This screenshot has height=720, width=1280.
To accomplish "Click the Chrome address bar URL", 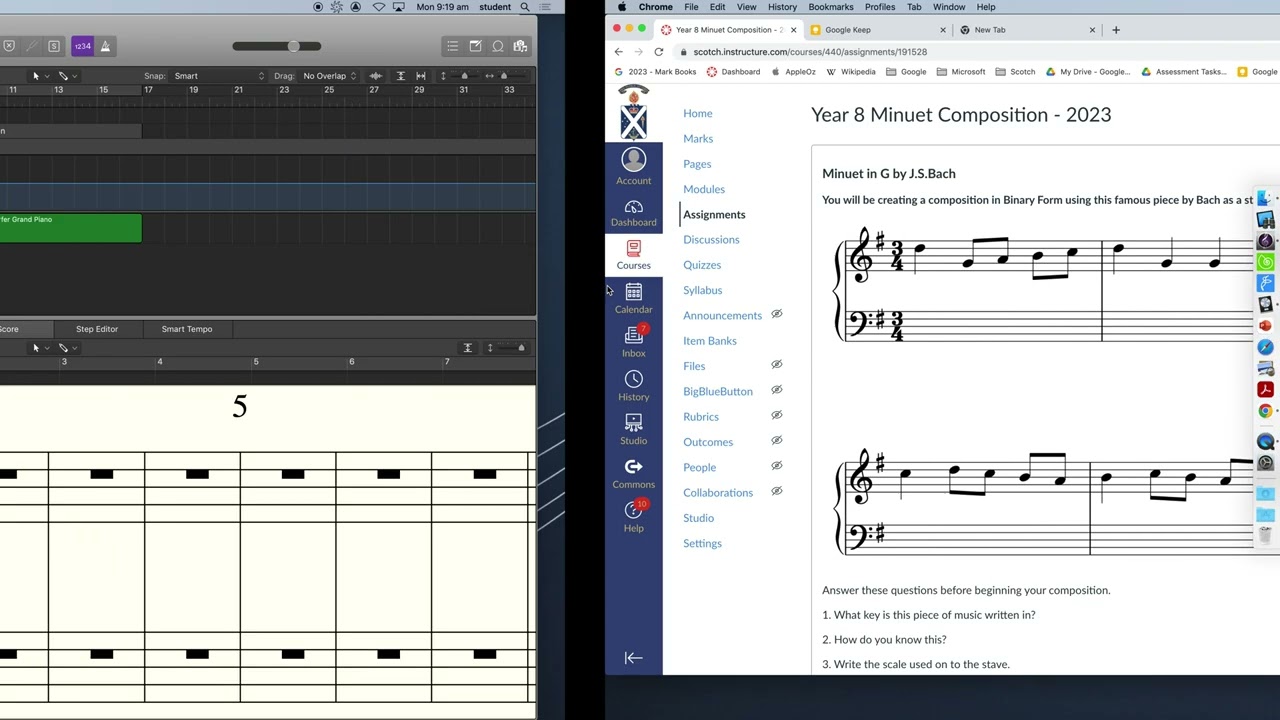I will point(810,52).
